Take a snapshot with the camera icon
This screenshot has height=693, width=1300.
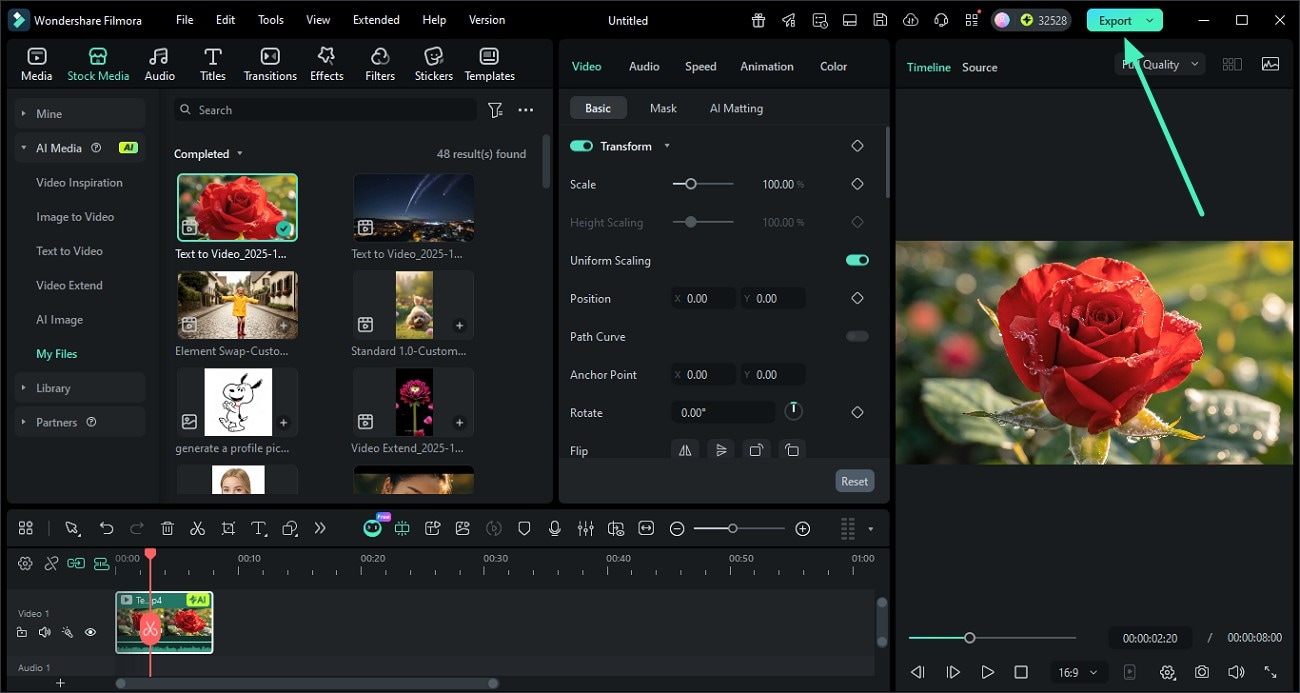point(1202,672)
